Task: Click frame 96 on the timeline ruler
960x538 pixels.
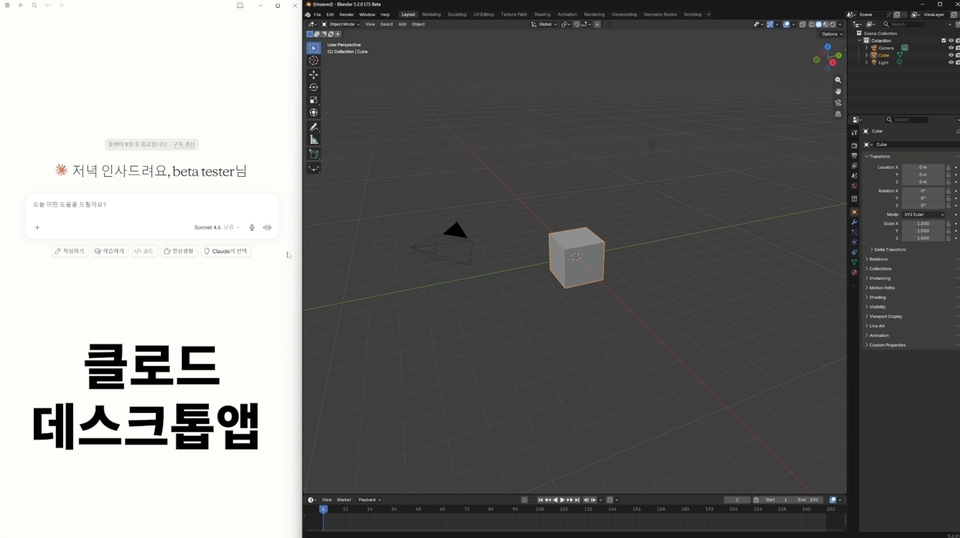Action: 515,509
